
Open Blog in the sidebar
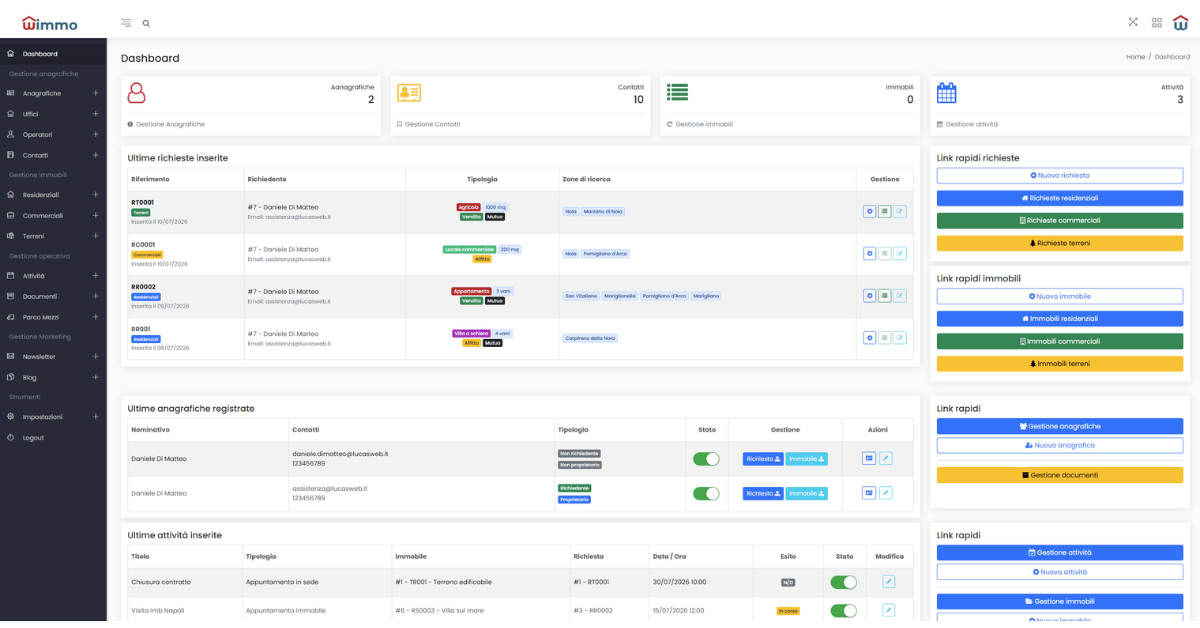coord(53,377)
